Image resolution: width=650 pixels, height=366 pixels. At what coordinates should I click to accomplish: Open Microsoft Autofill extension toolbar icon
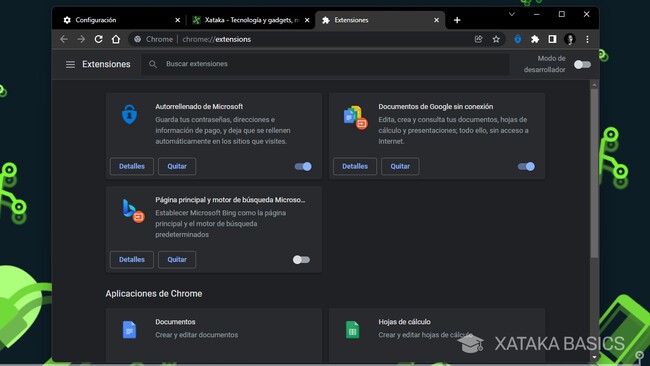click(x=517, y=39)
